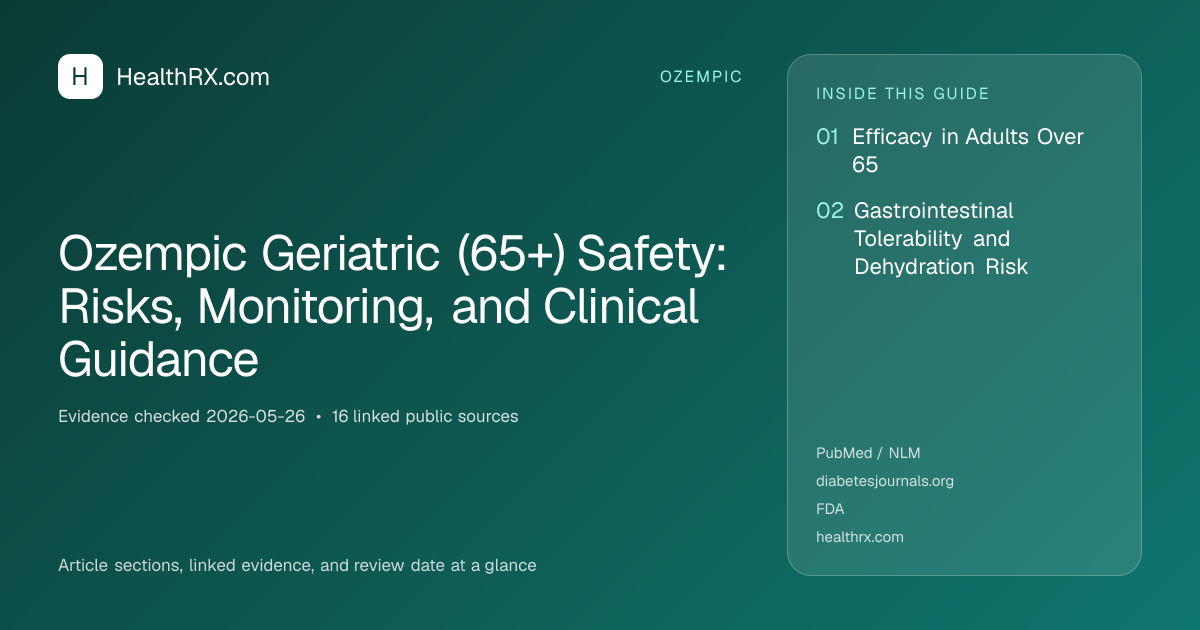Click the diabetesjournals.org source
Image resolution: width=1200 pixels, height=630 pixels.
[885, 481]
